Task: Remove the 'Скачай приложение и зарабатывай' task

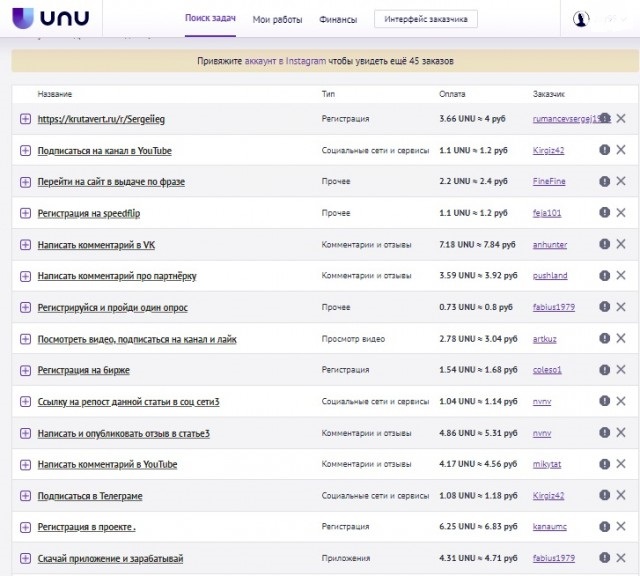Action: click(x=621, y=558)
